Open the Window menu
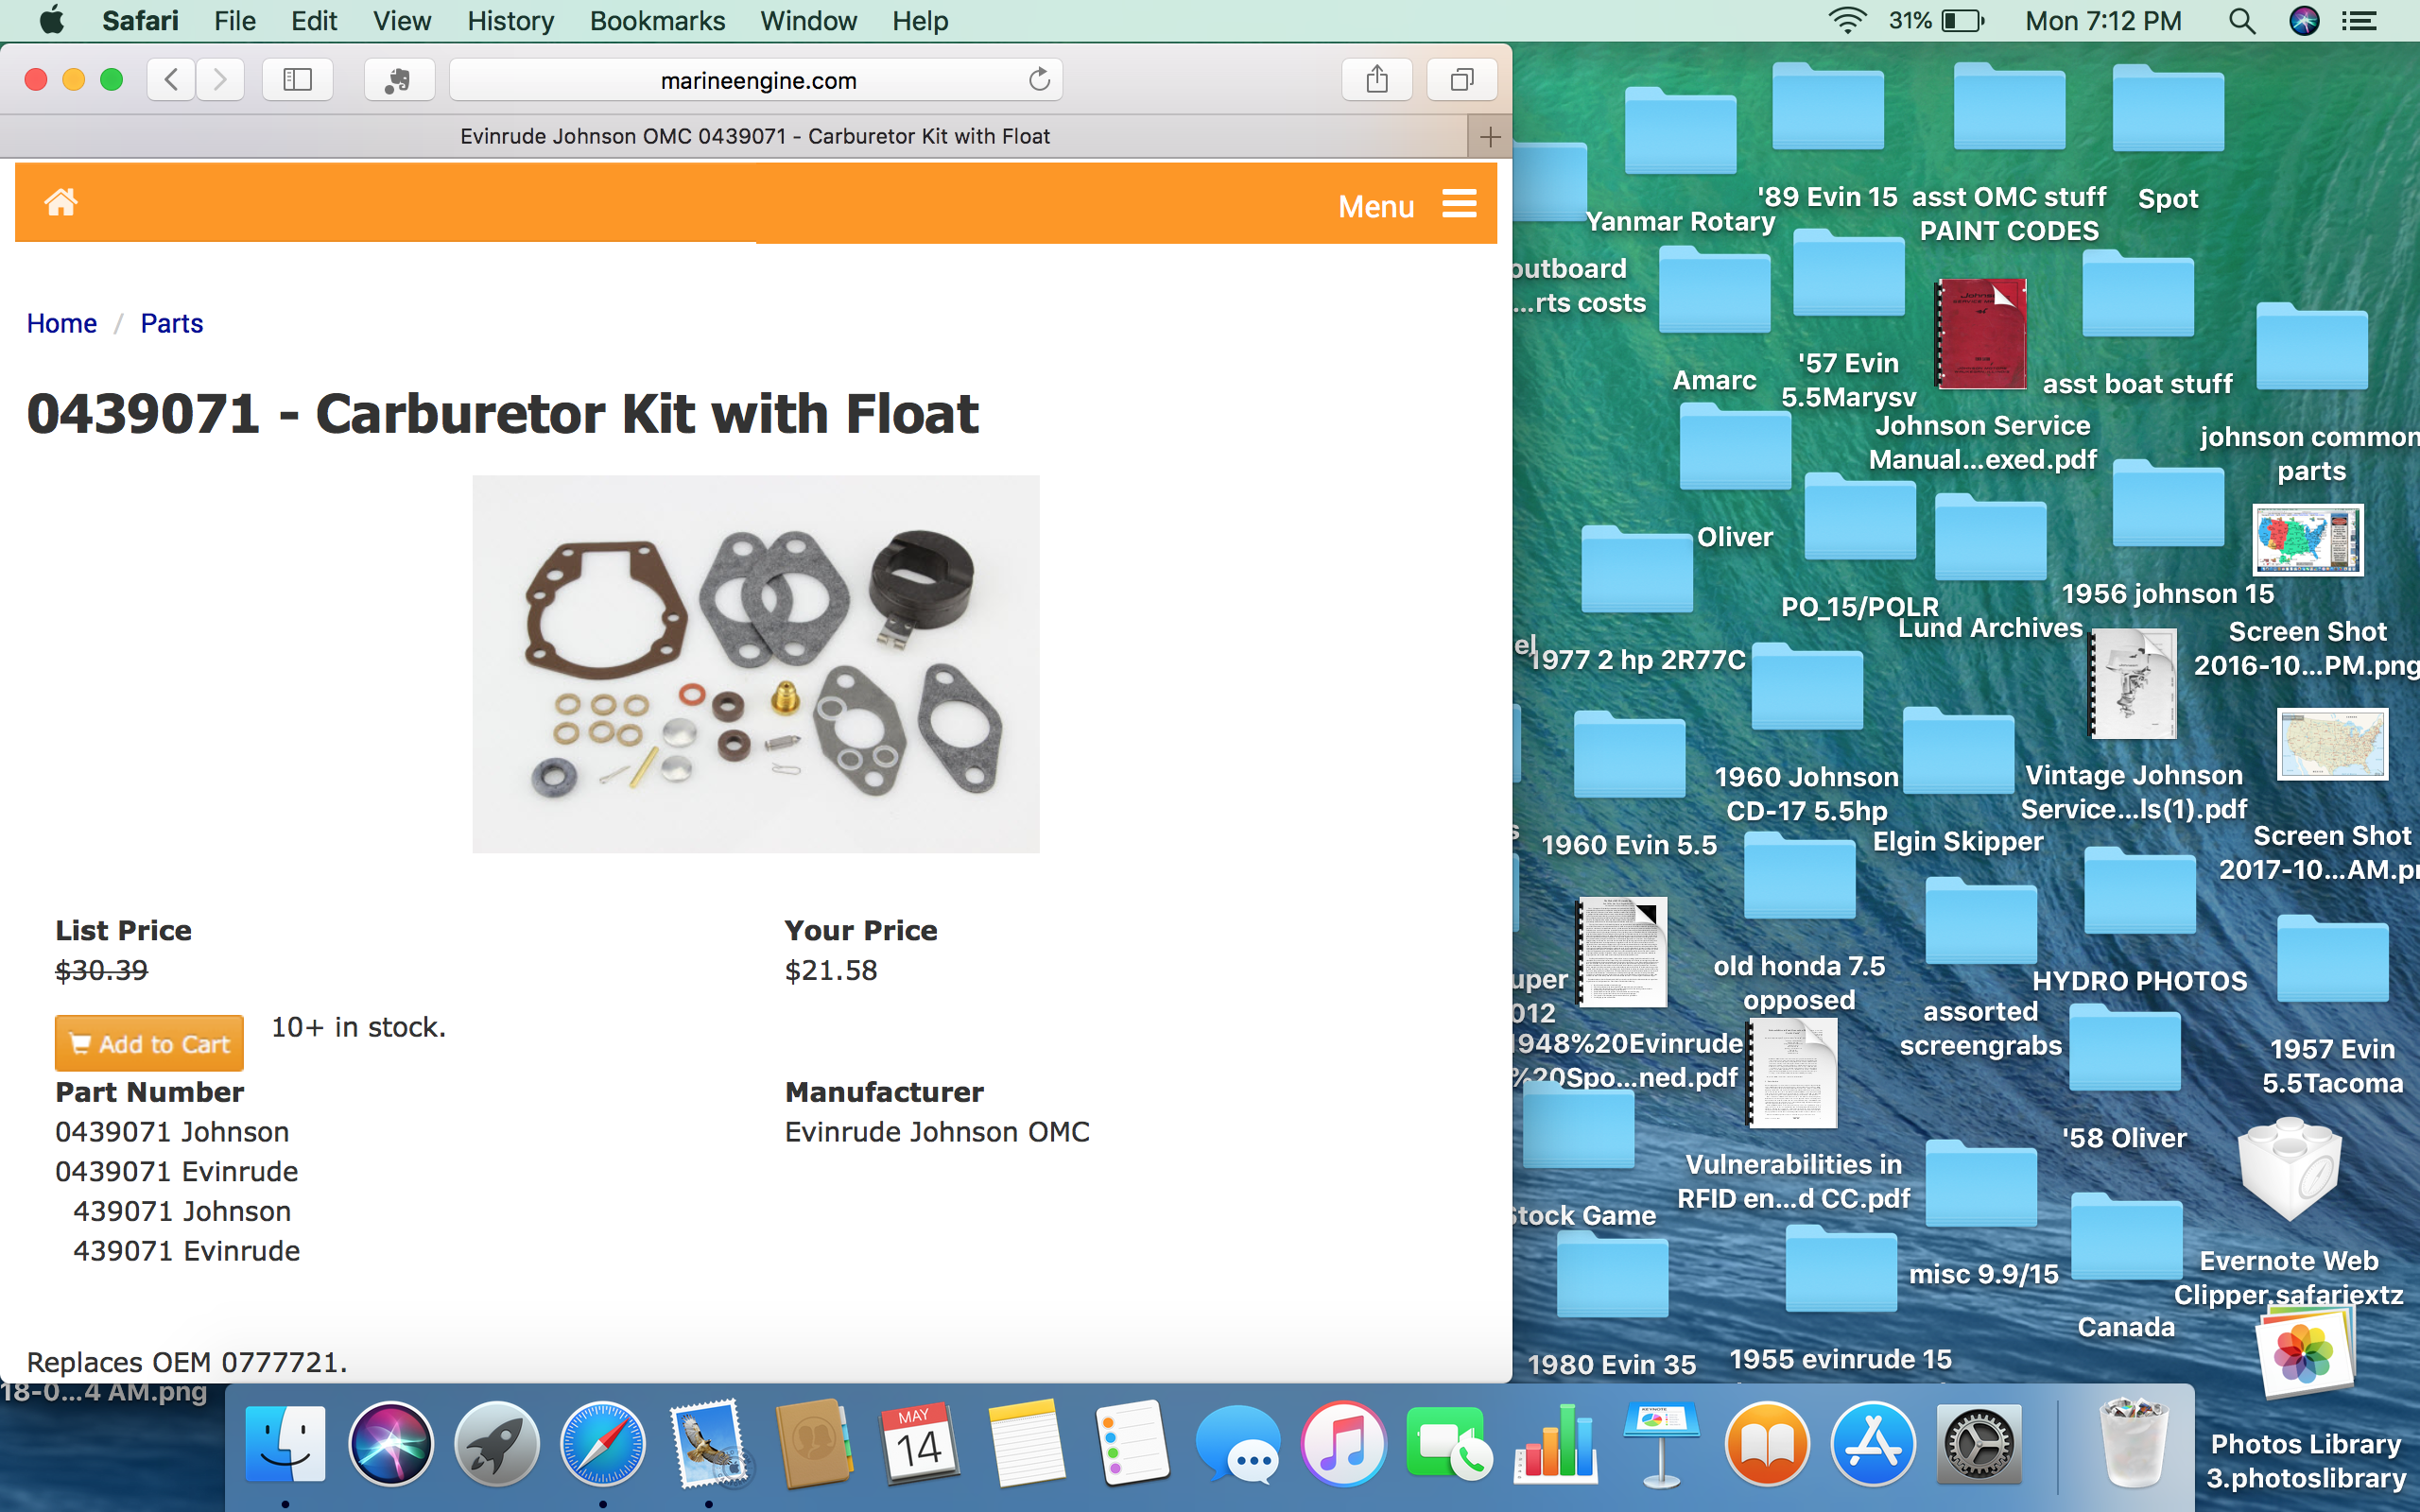Image resolution: width=2420 pixels, height=1512 pixels. tap(808, 21)
